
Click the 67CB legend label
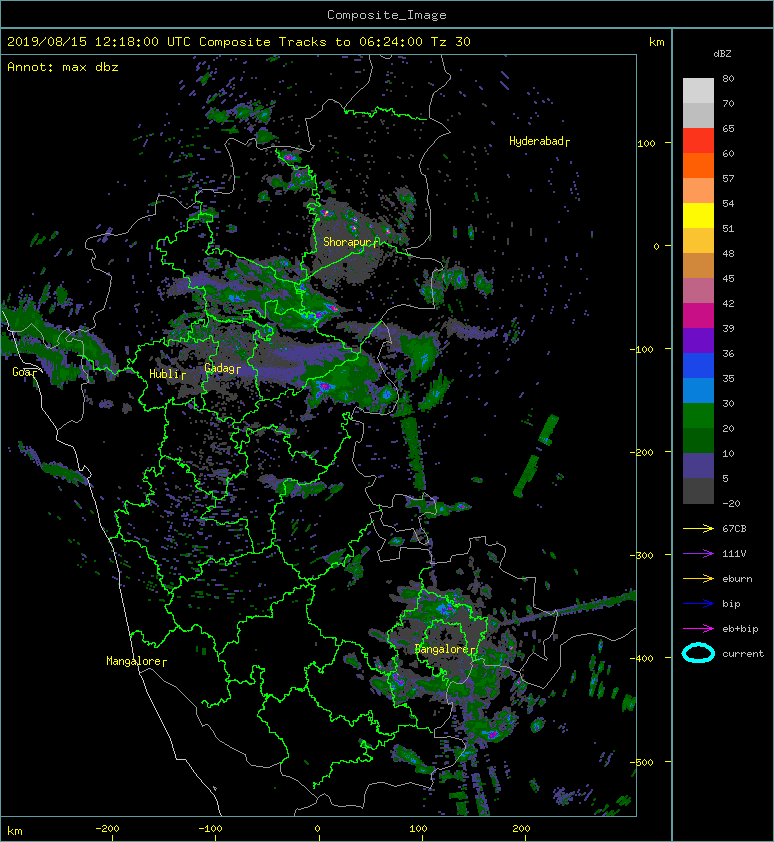(734, 529)
